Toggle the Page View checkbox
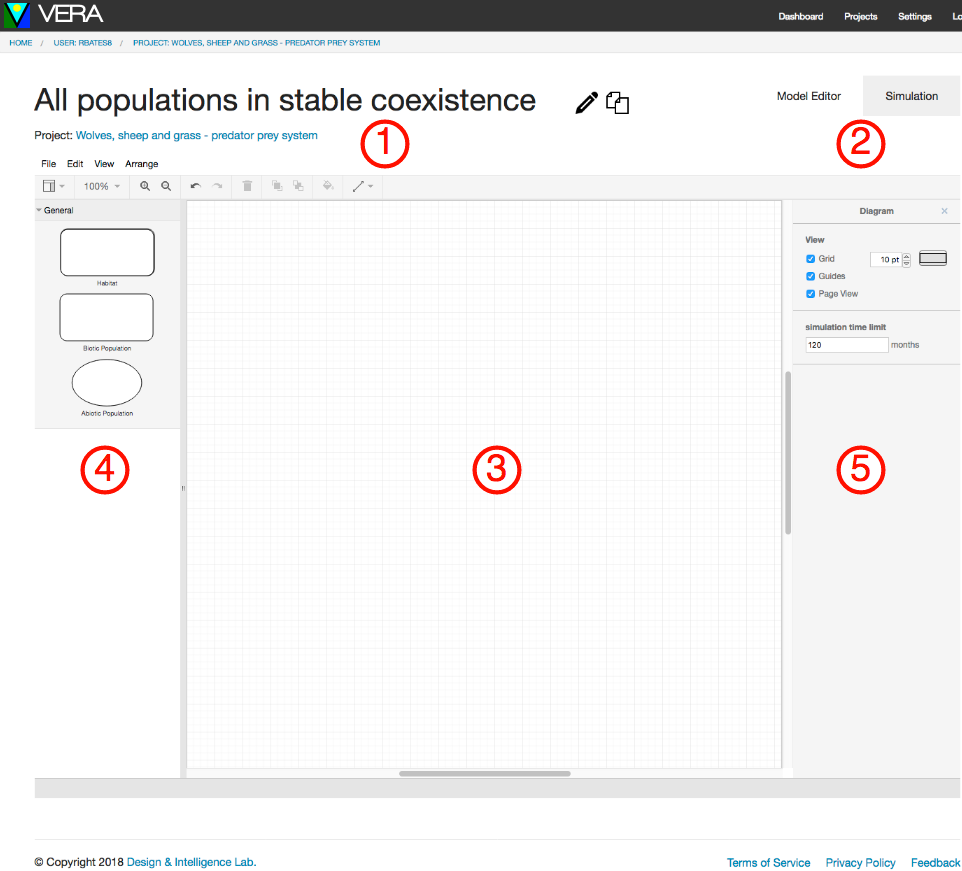This screenshot has height=871, width=962. click(811, 294)
